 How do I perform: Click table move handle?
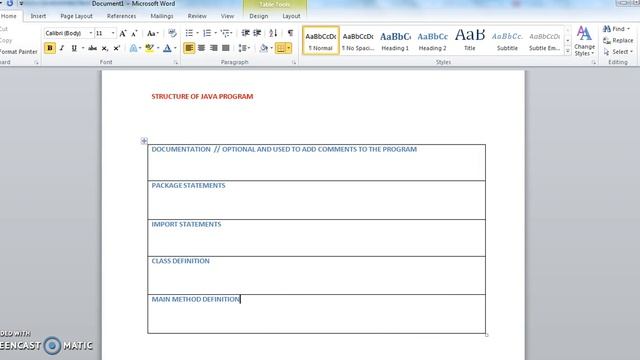click(x=144, y=141)
